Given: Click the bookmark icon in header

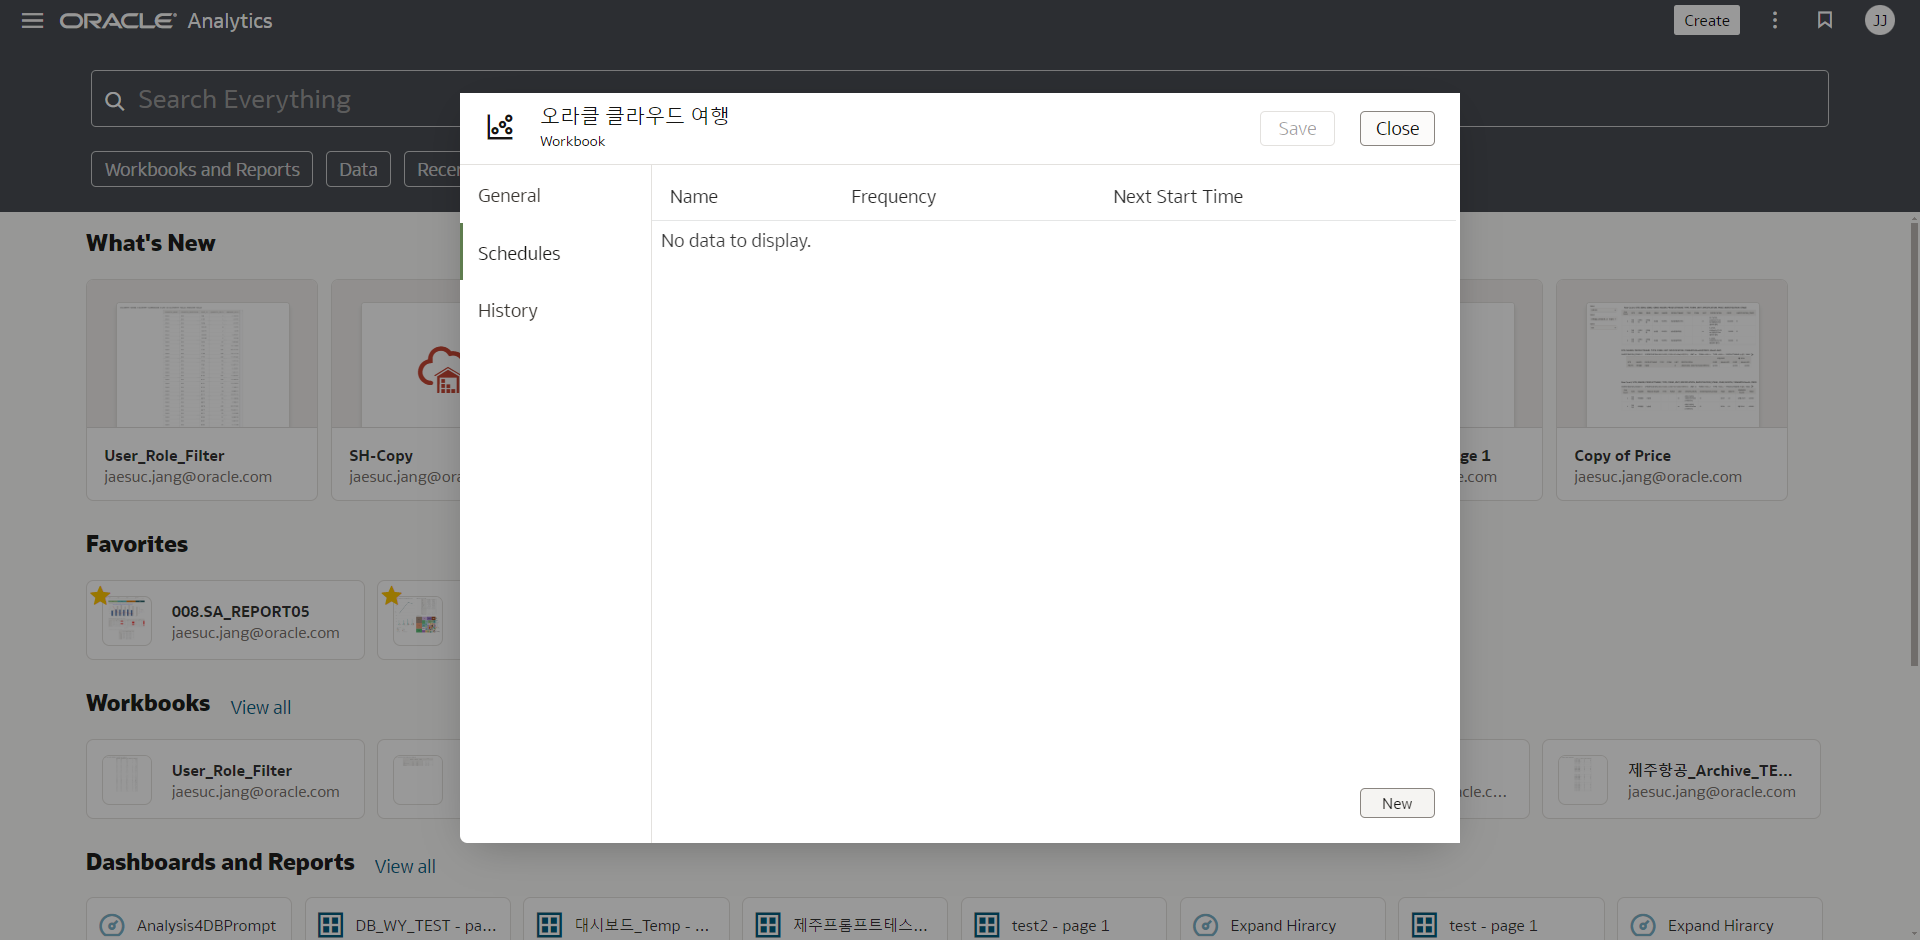Looking at the screenshot, I should [1825, 20].
